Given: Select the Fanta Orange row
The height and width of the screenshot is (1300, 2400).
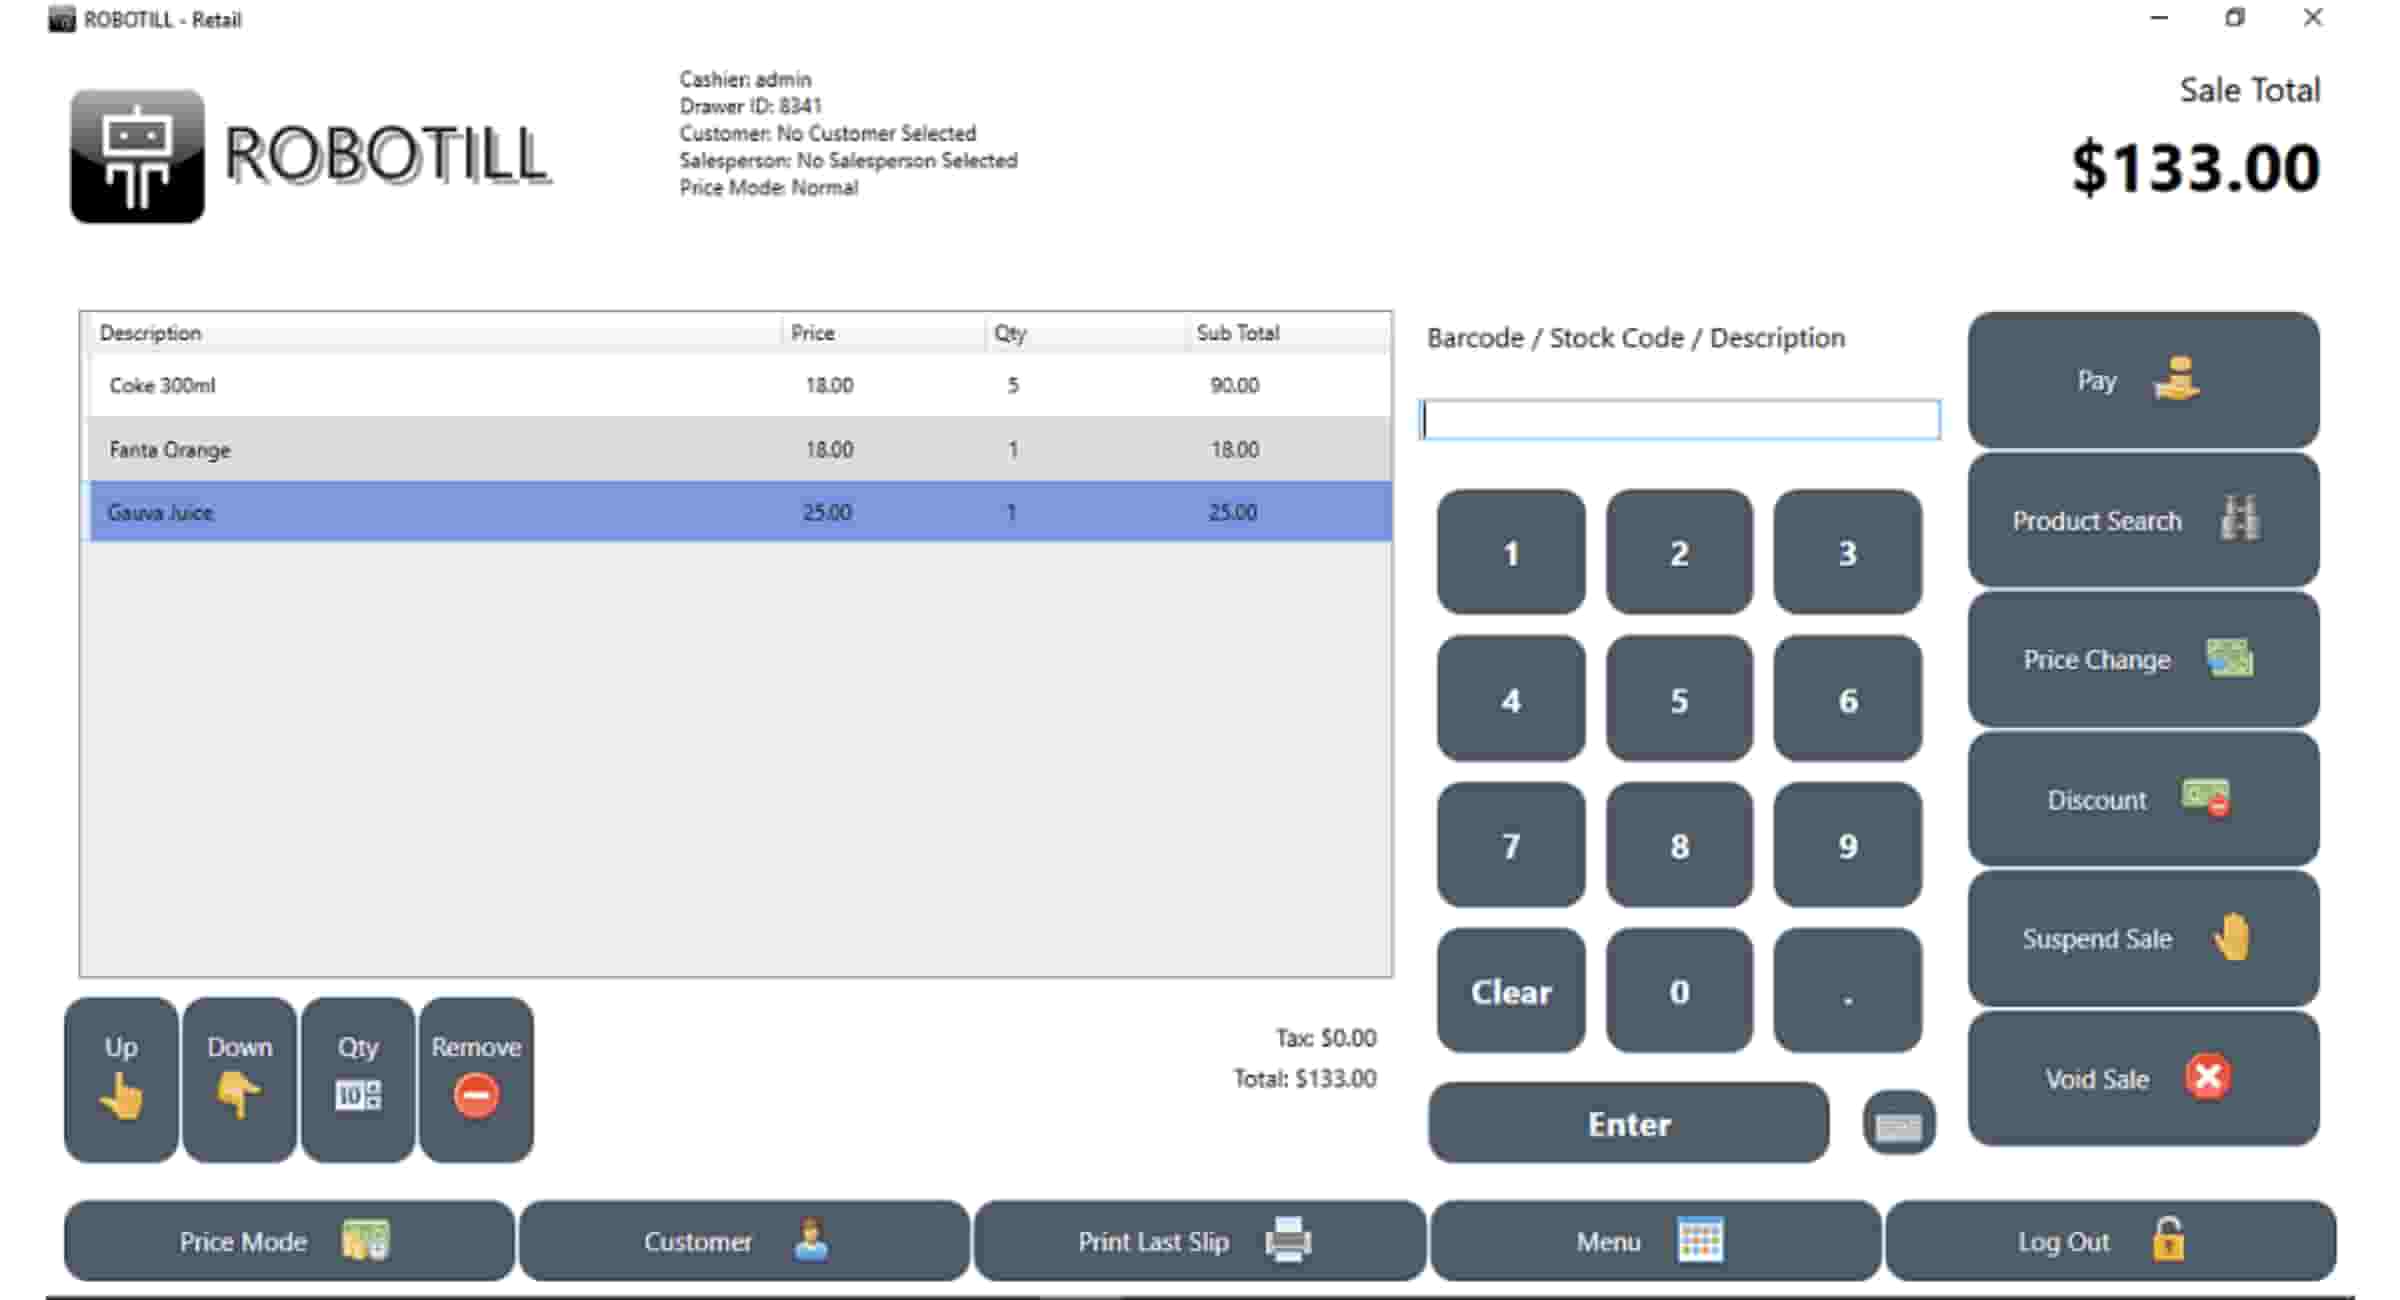Looking at the screenshot, I should point(740,449).
